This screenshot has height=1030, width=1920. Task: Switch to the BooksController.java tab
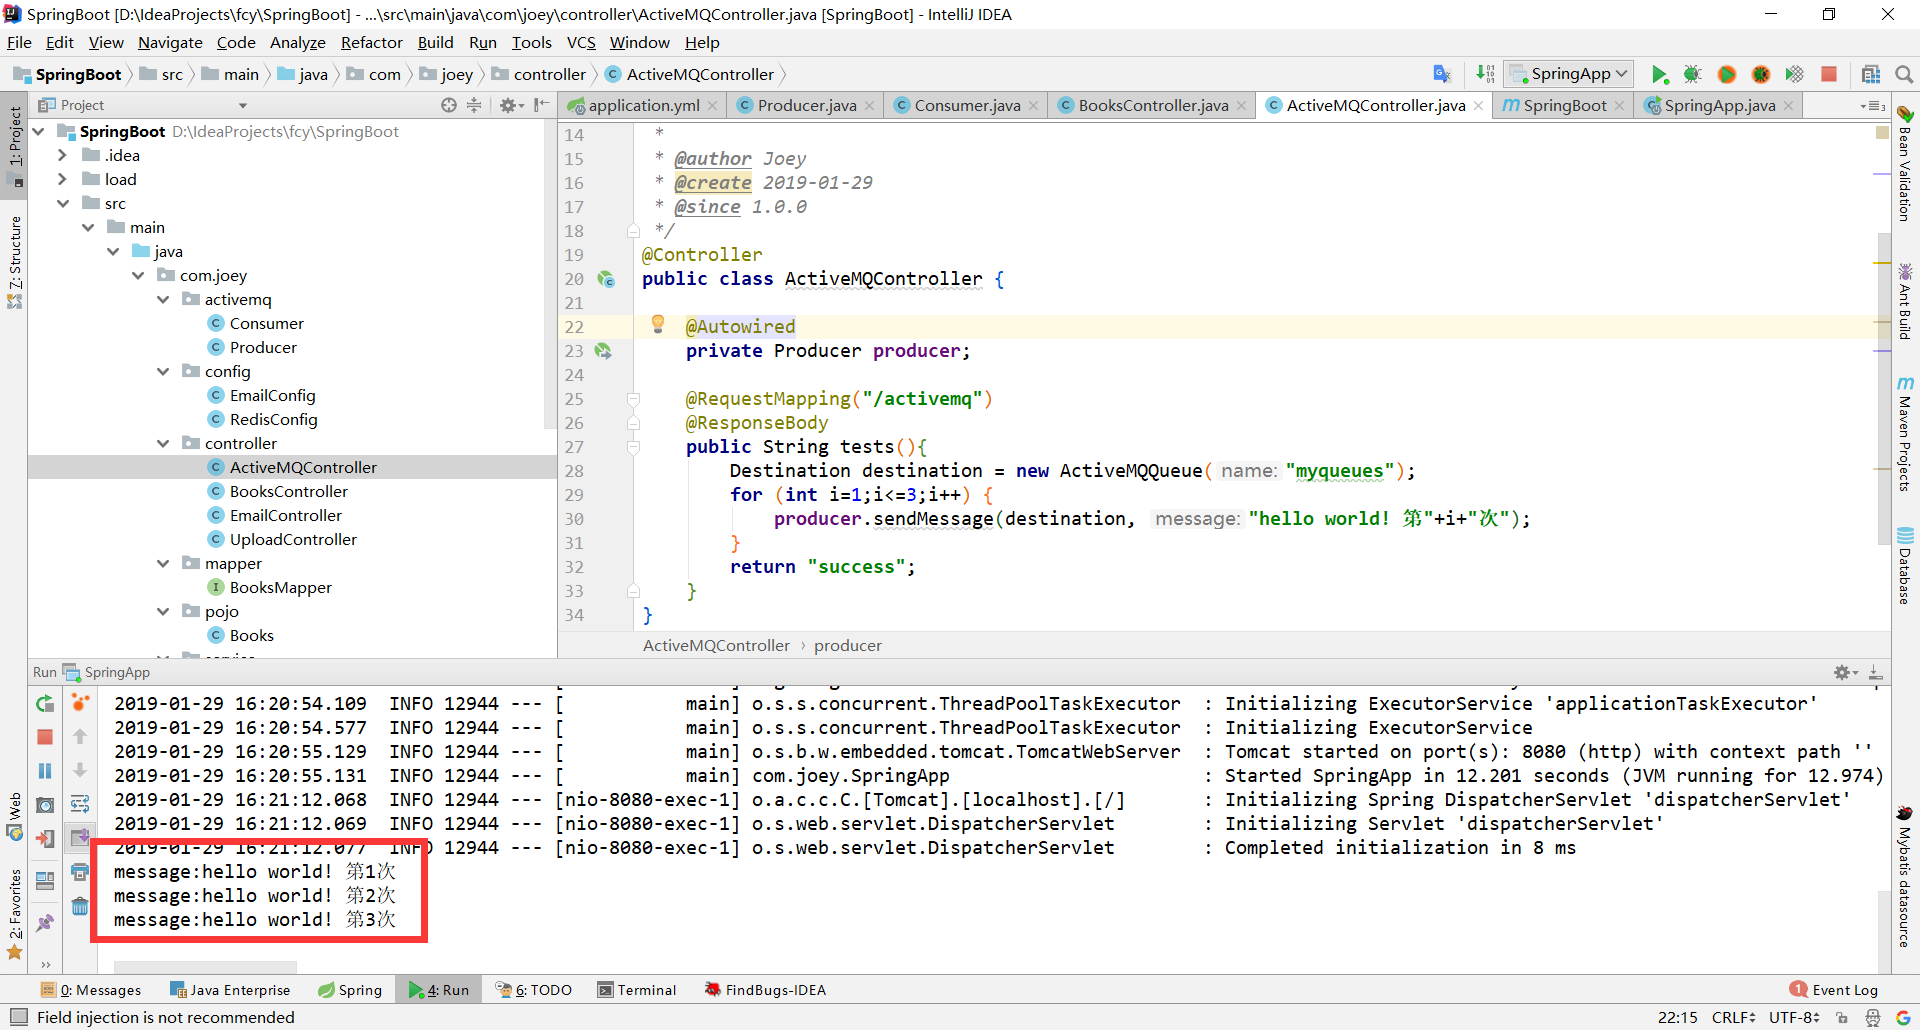(1153, 105)
